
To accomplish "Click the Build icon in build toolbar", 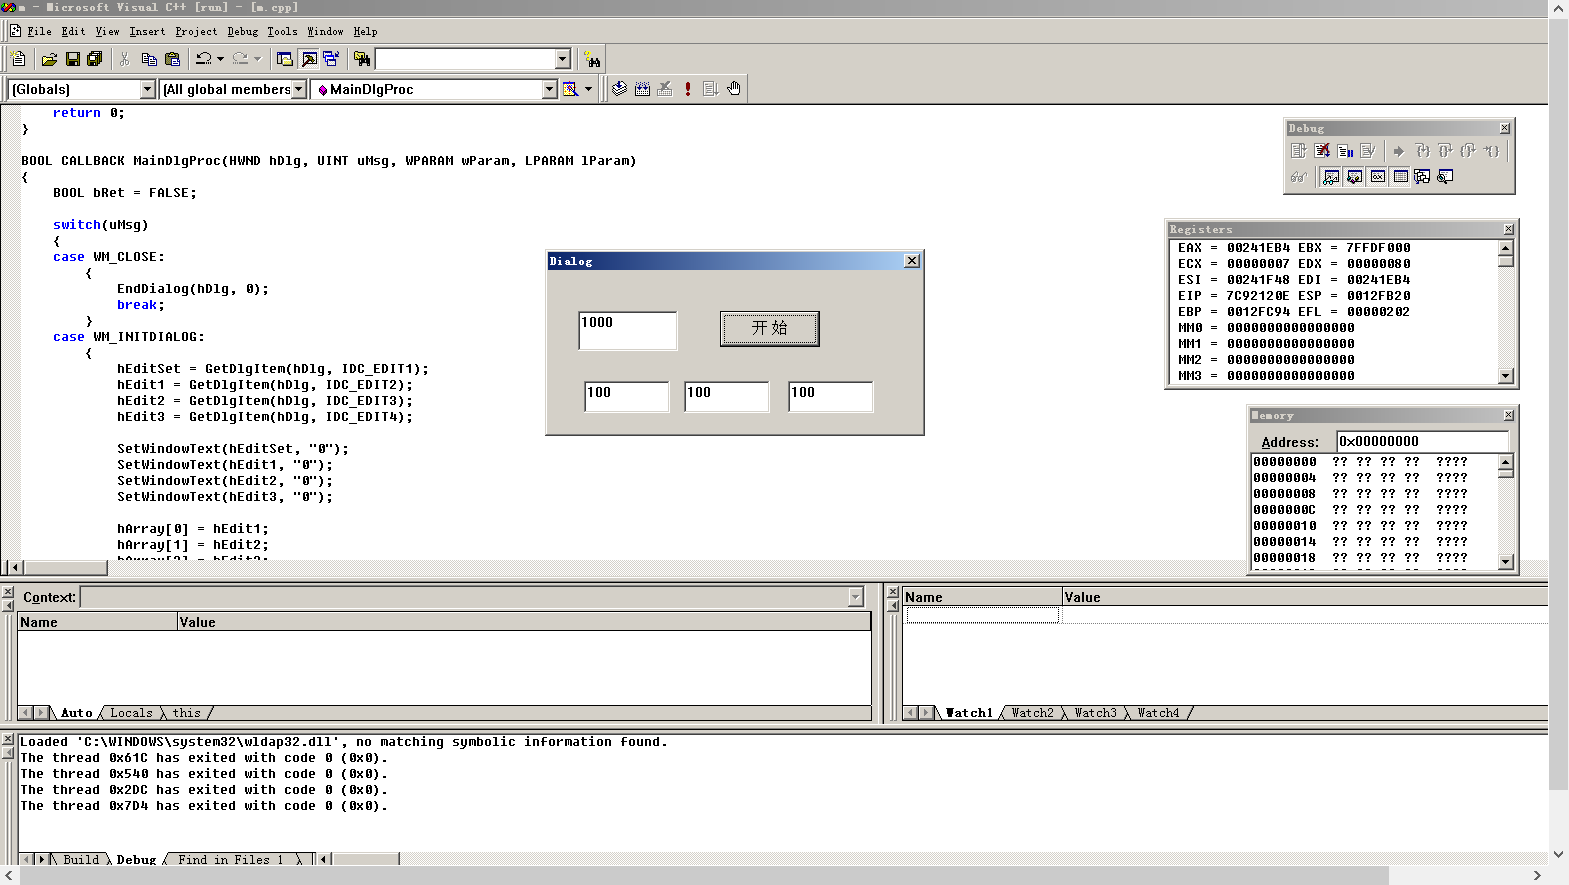I will [643, 89].
